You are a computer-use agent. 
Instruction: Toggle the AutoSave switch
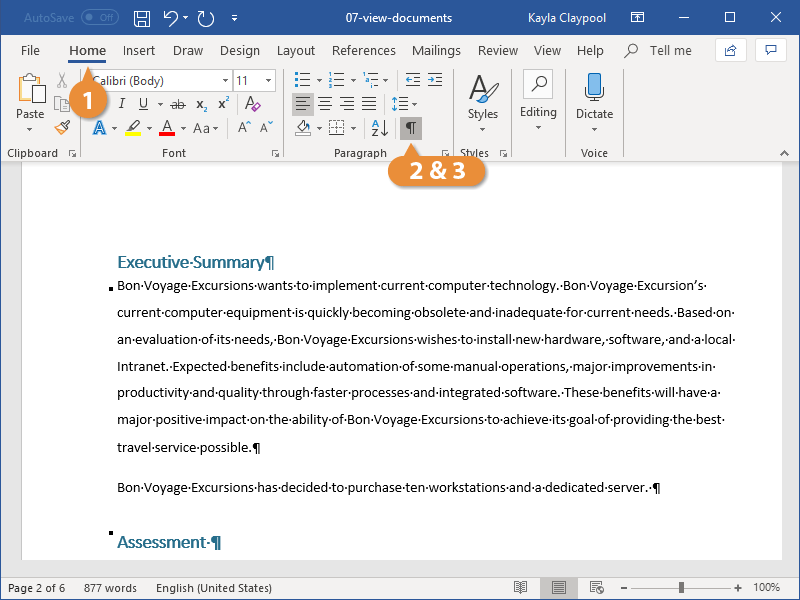click(99, 18)
